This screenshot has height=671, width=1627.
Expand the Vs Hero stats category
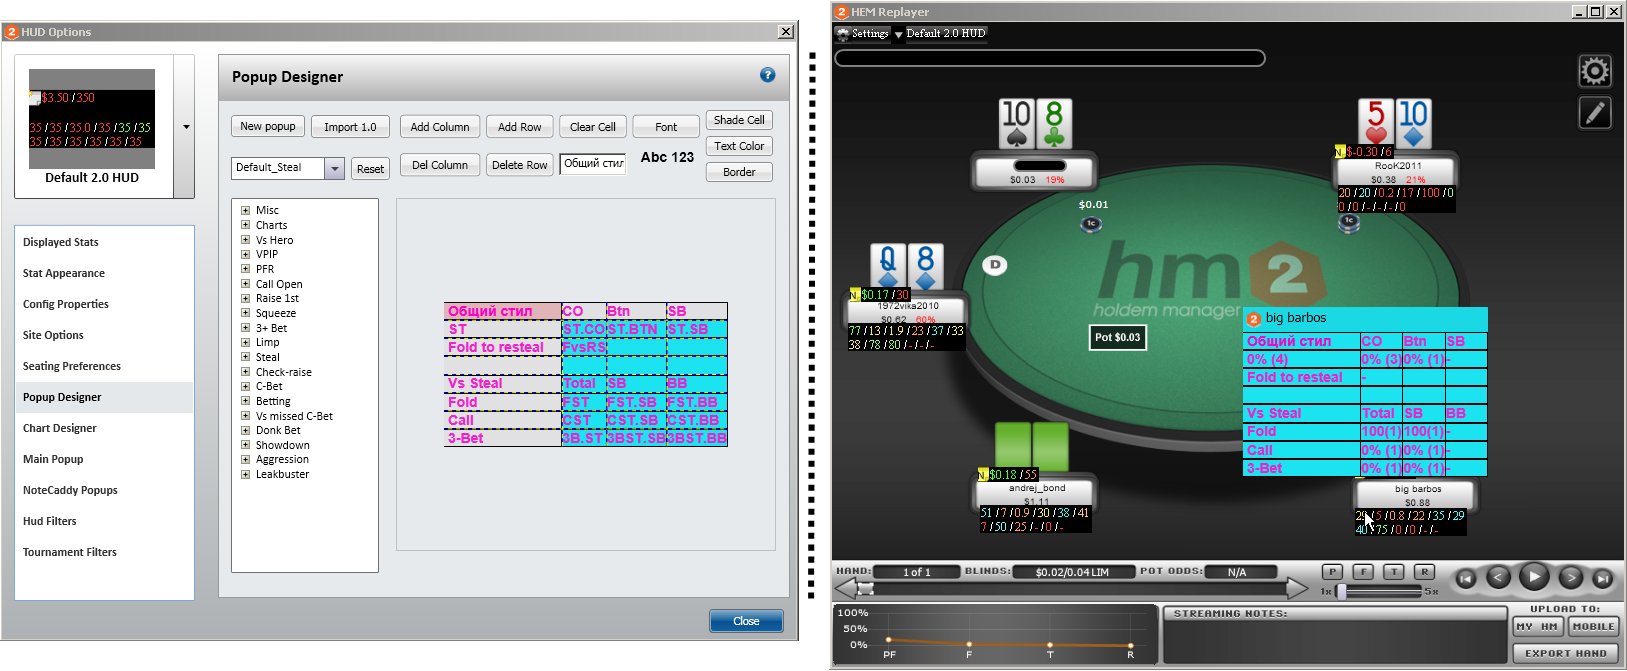point(245,240)
